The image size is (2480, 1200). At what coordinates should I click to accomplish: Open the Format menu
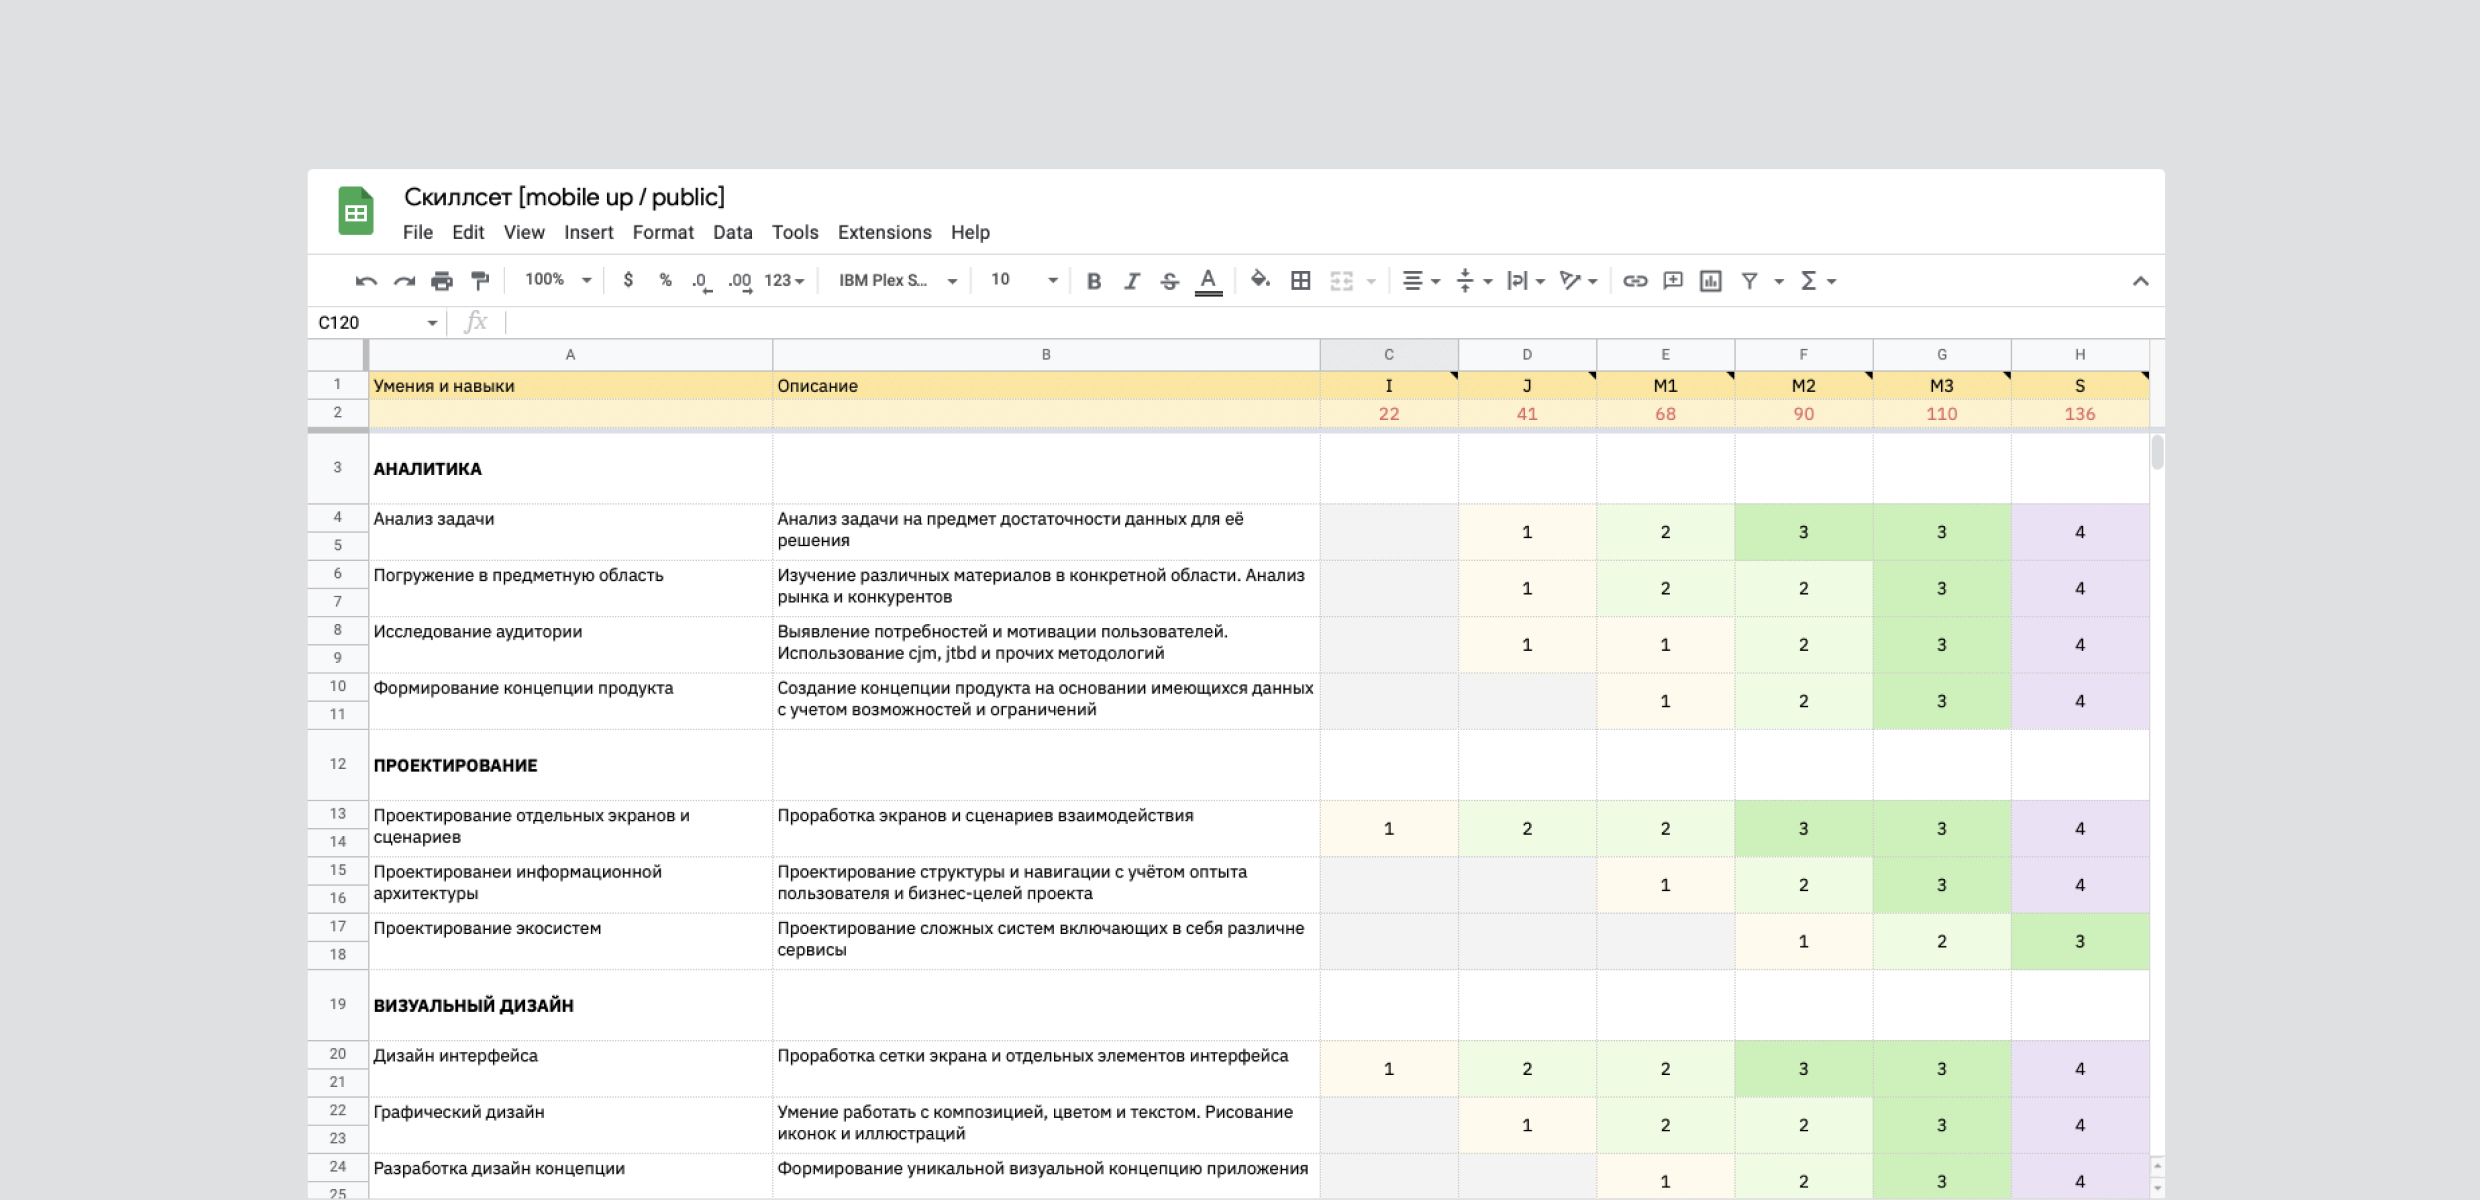(x=663, y=232)
